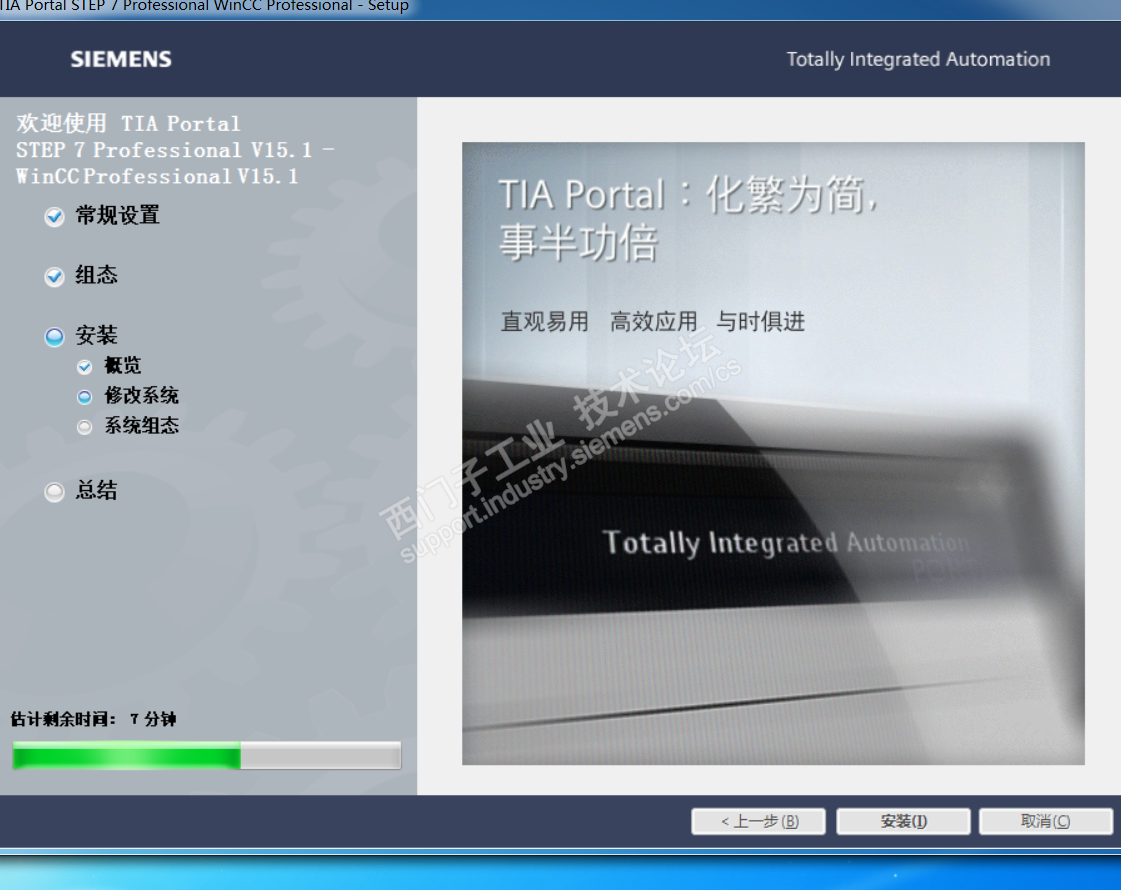Cancel setup with the 取消(C) button
Screen dimensions: 1121x890
click(1046, 821)
